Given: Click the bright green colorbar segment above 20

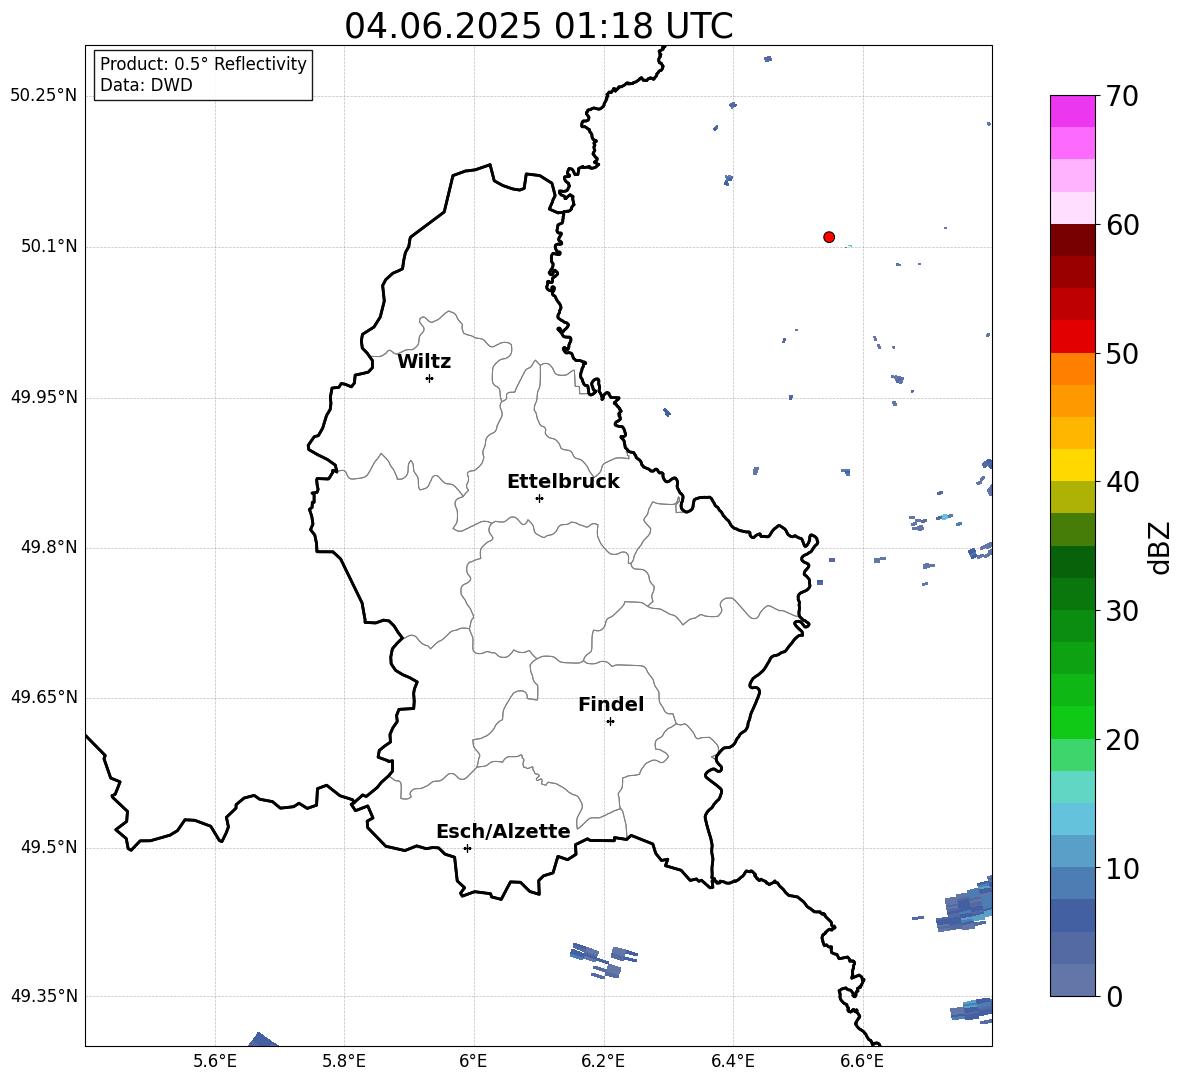Looking at the screenshot, I should [1073, 722].
